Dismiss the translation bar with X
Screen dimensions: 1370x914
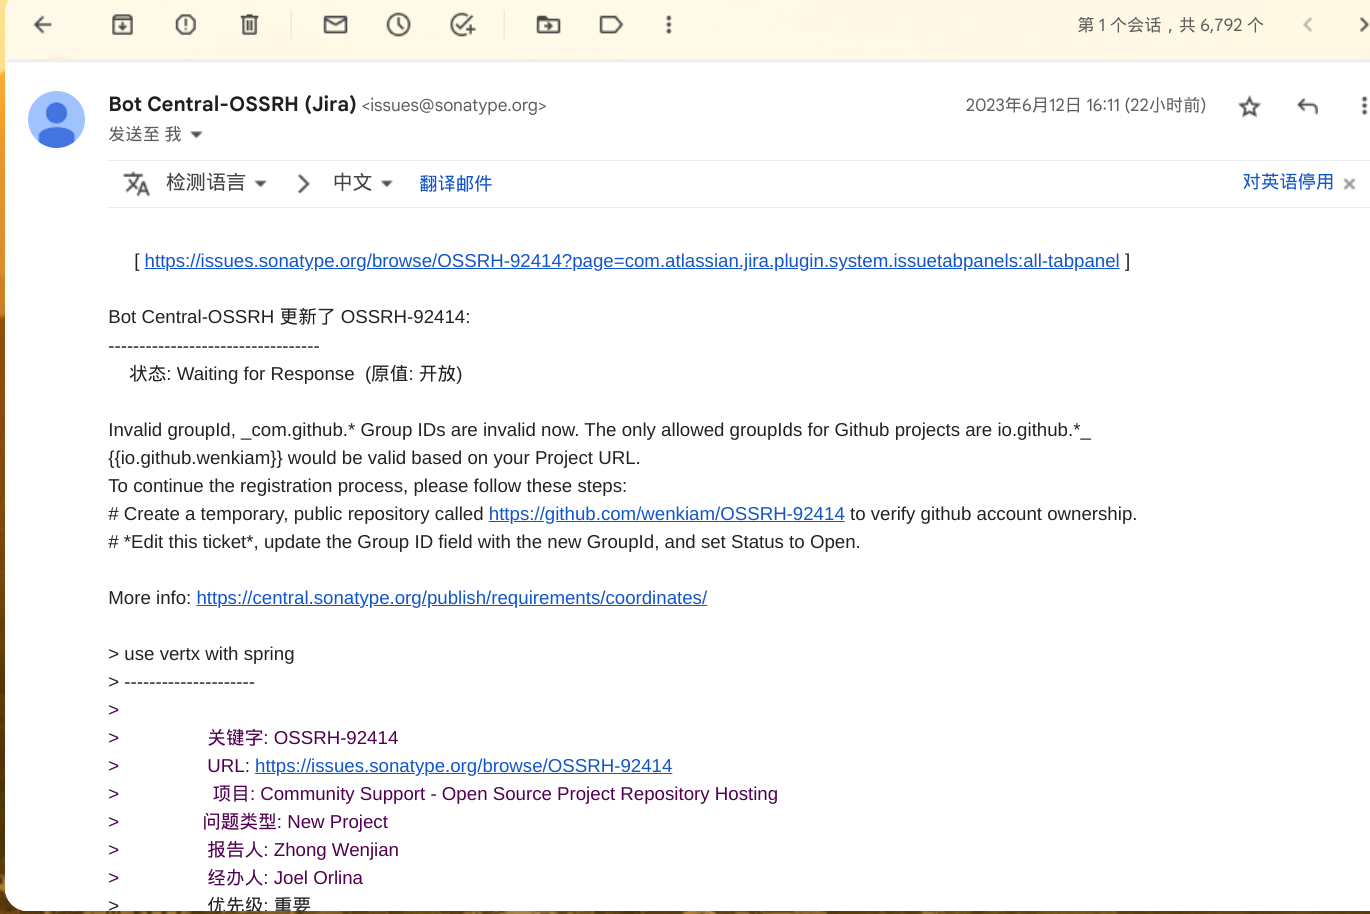tap(1349, 183)
